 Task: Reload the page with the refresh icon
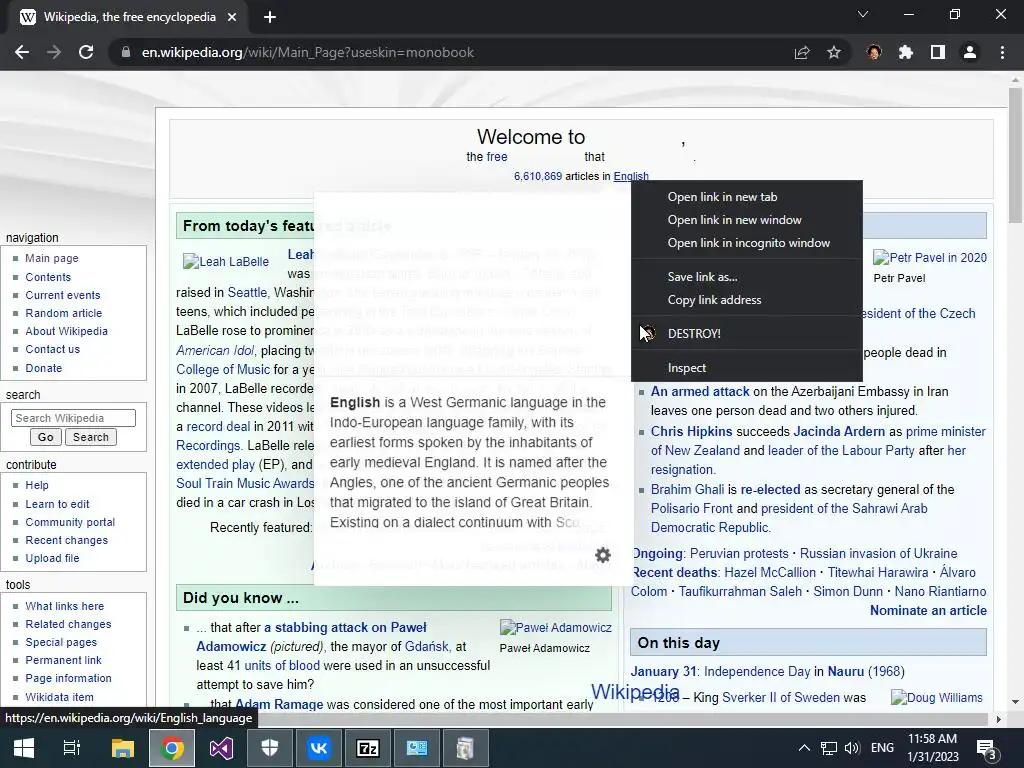[86, 52]
